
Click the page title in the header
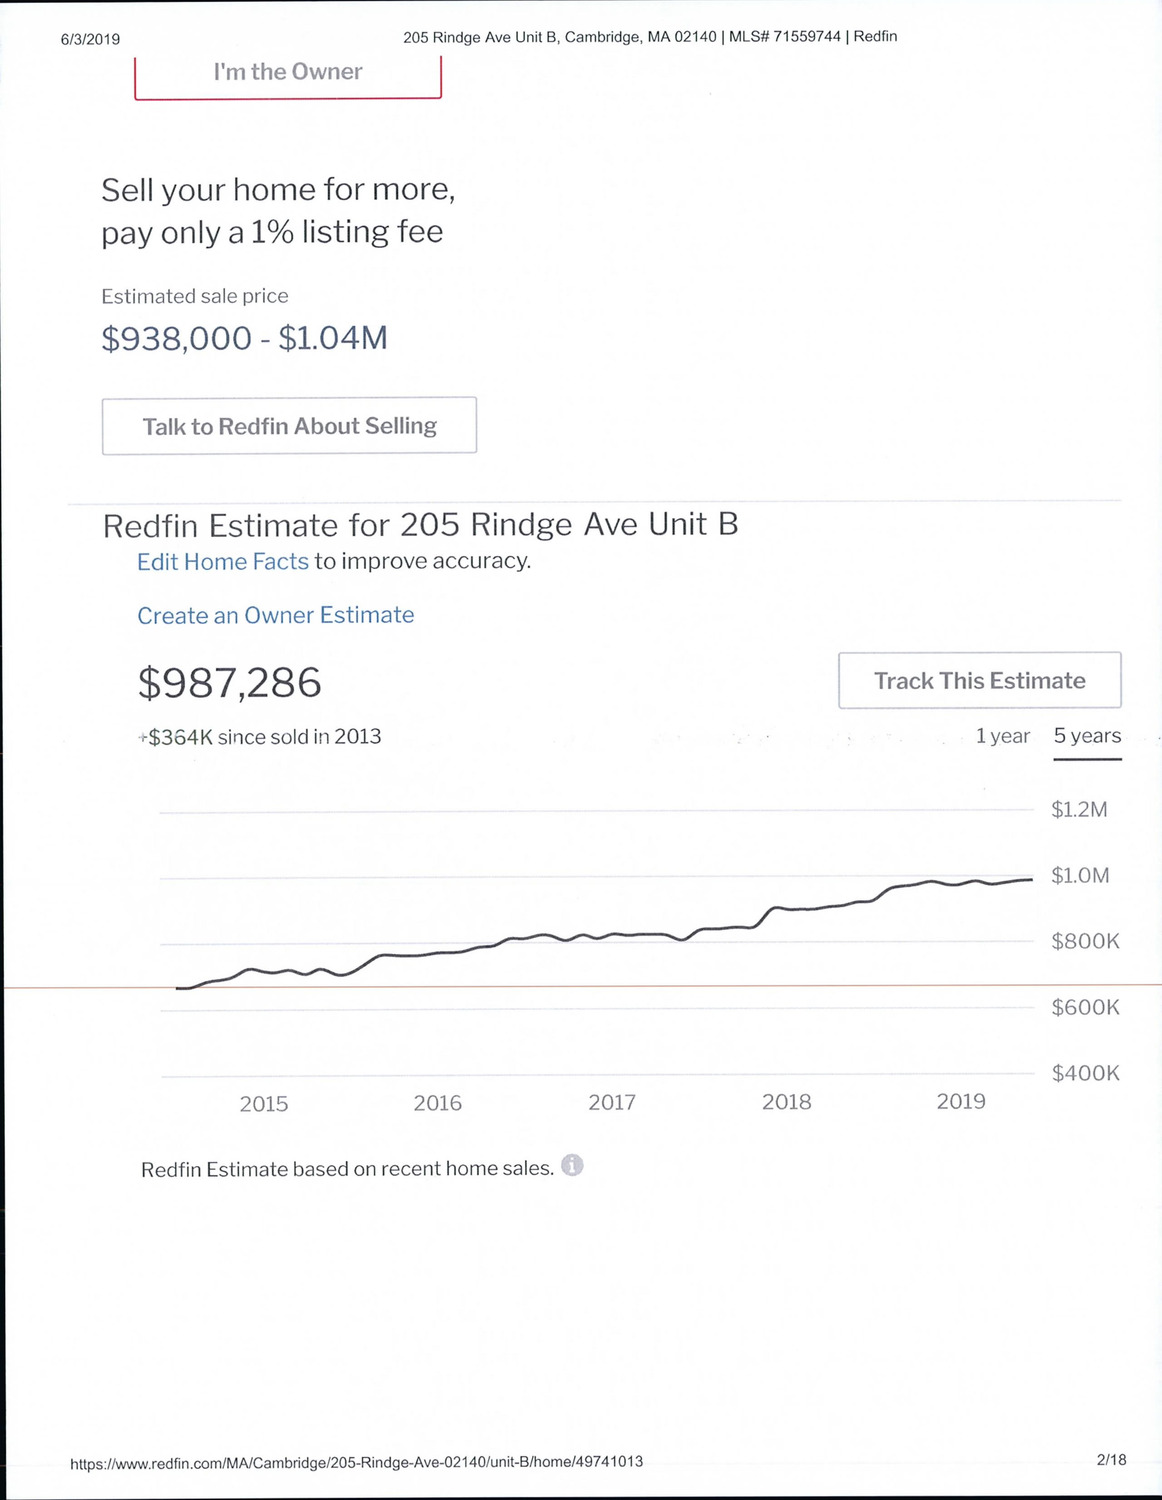tap(650, 37)
